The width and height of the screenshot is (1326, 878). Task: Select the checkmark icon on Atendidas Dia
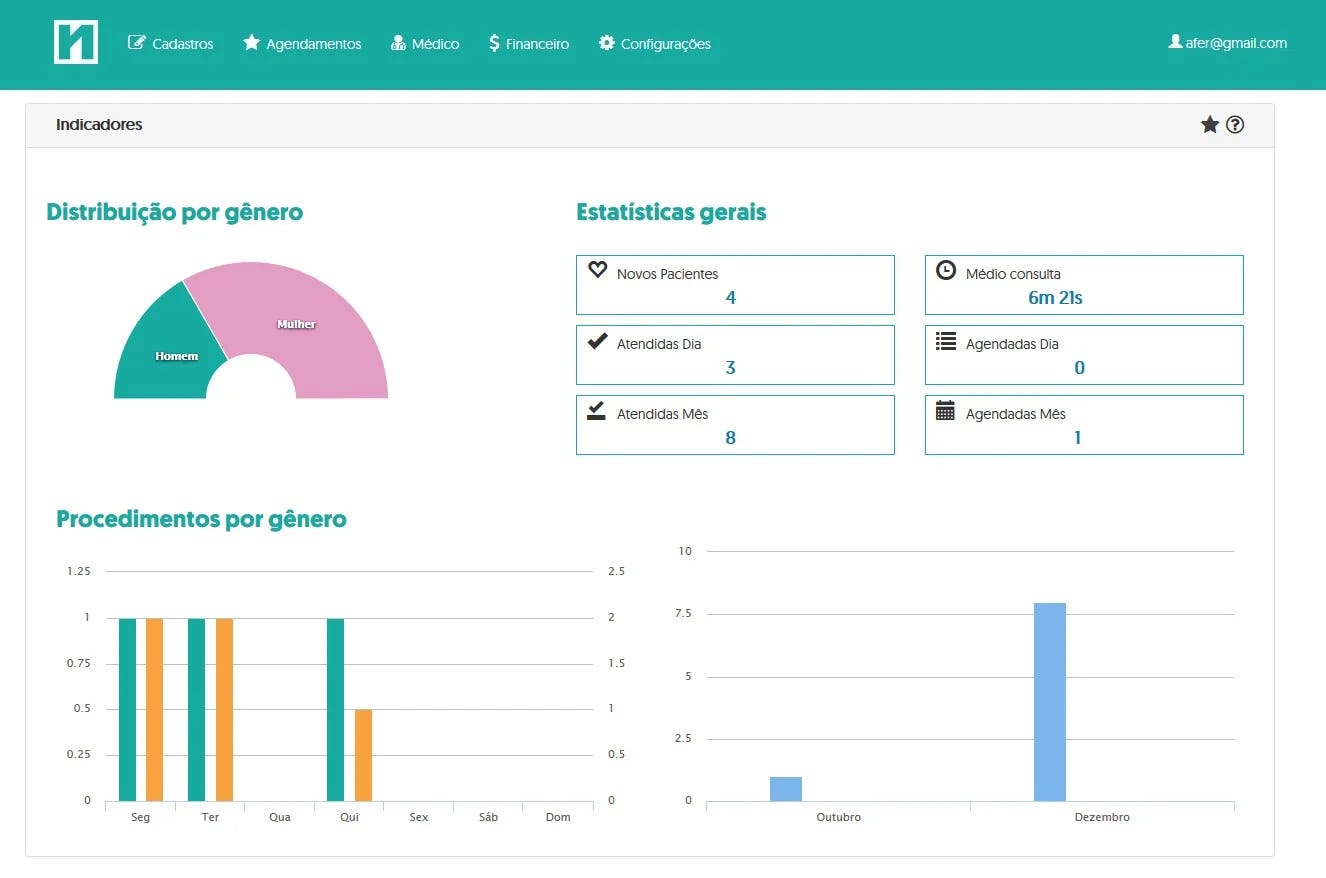click(x=597, y=339)
